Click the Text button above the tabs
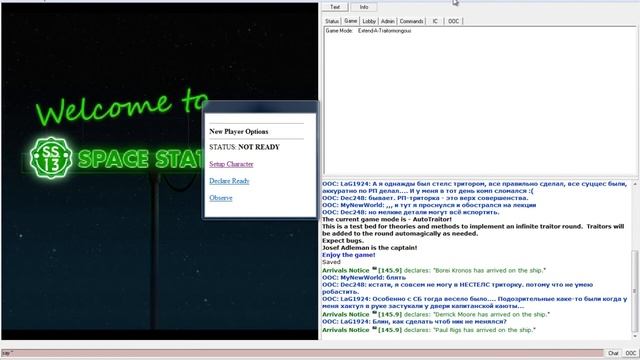640x360 pixels. tap(335, 7)
